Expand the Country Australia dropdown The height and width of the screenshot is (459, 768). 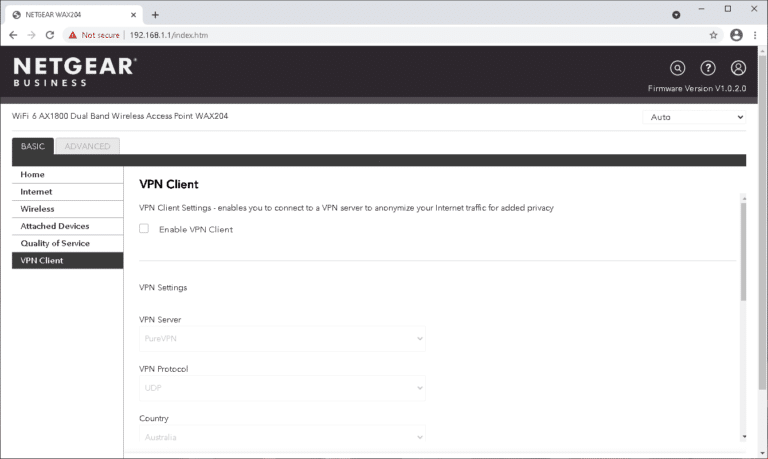pos(282,434)
